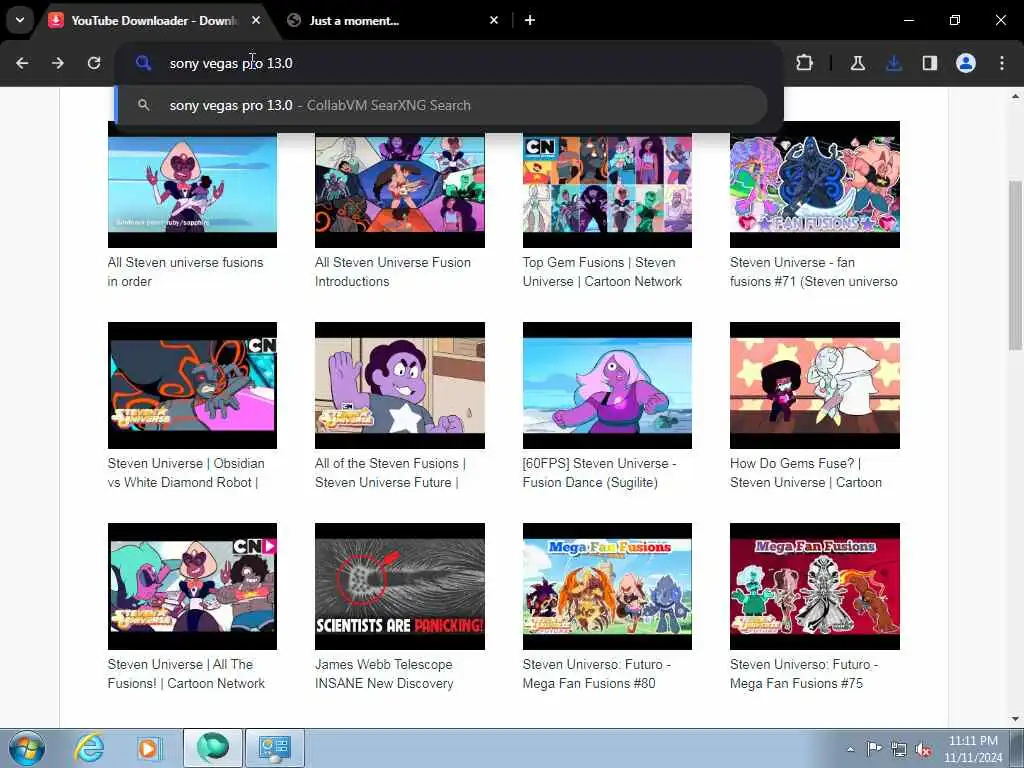Image resolution: width=1024 pixels, height=768 pixels.
Task: Select the CollabVM SearXNG Search suggestion
Action: pos(442,105)
